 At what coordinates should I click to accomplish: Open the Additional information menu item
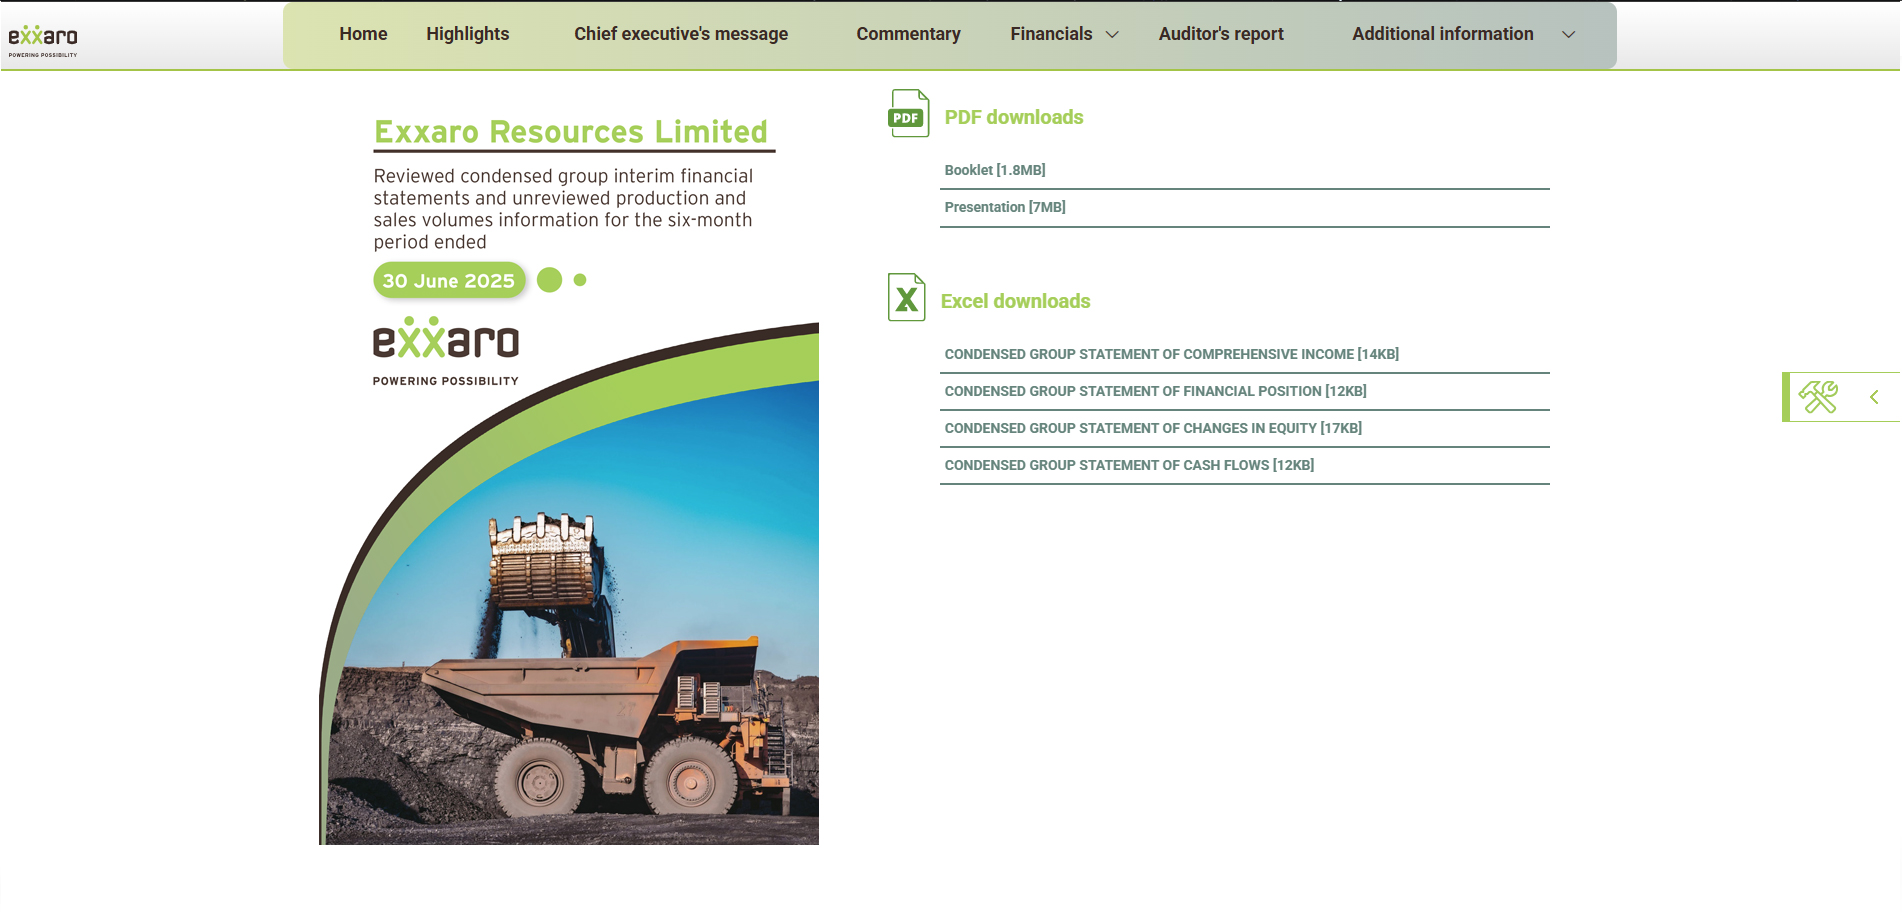click(x=1443, y=34)
